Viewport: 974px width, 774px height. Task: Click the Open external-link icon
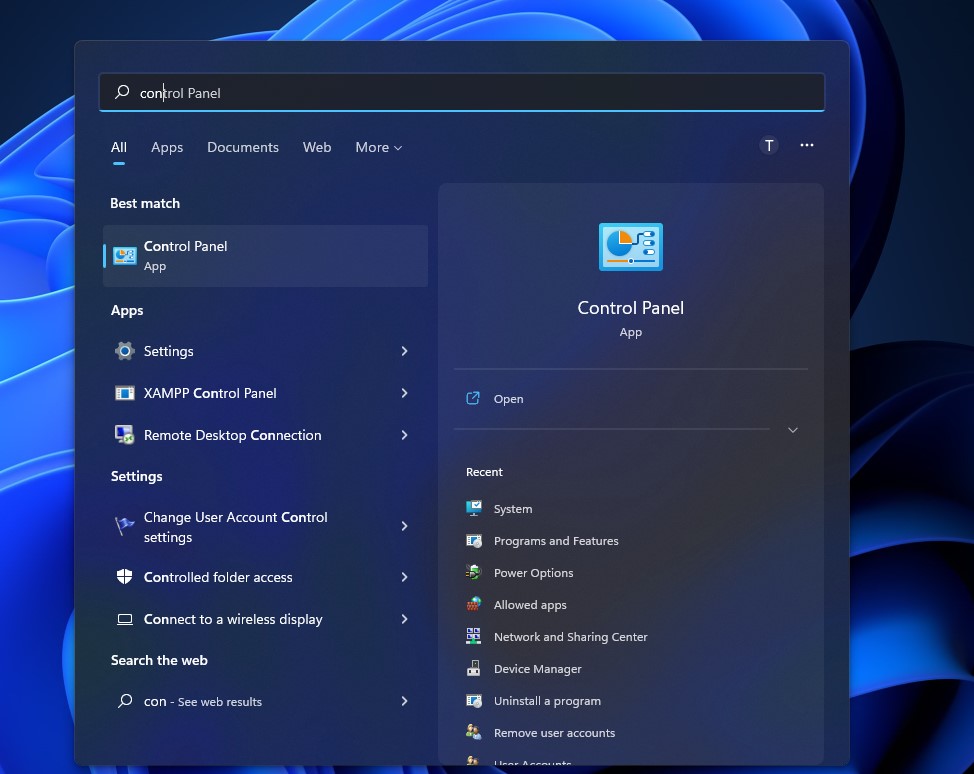[x=473, y=398]
